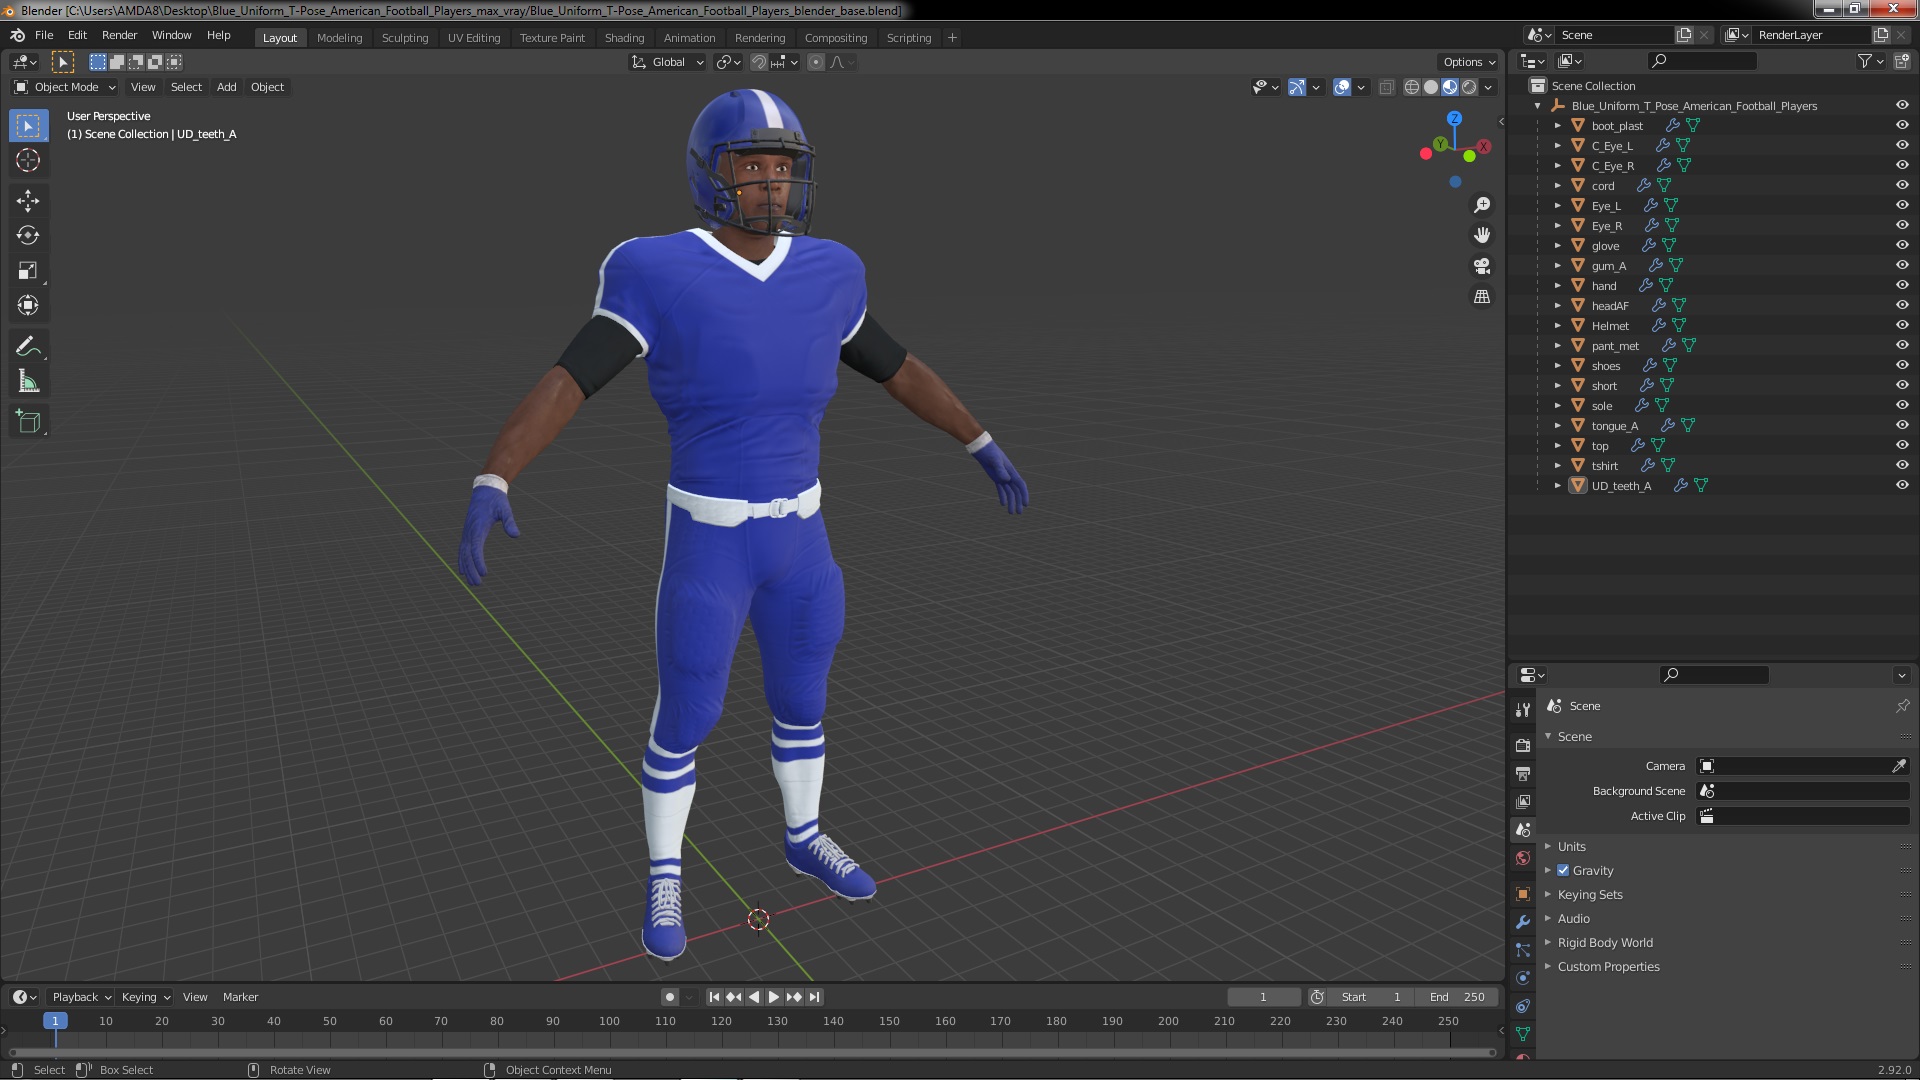This screenshot has width=1920, height=1080.
Task: Click the pin icon in Scene properties
Action: tap(1902, 706)
